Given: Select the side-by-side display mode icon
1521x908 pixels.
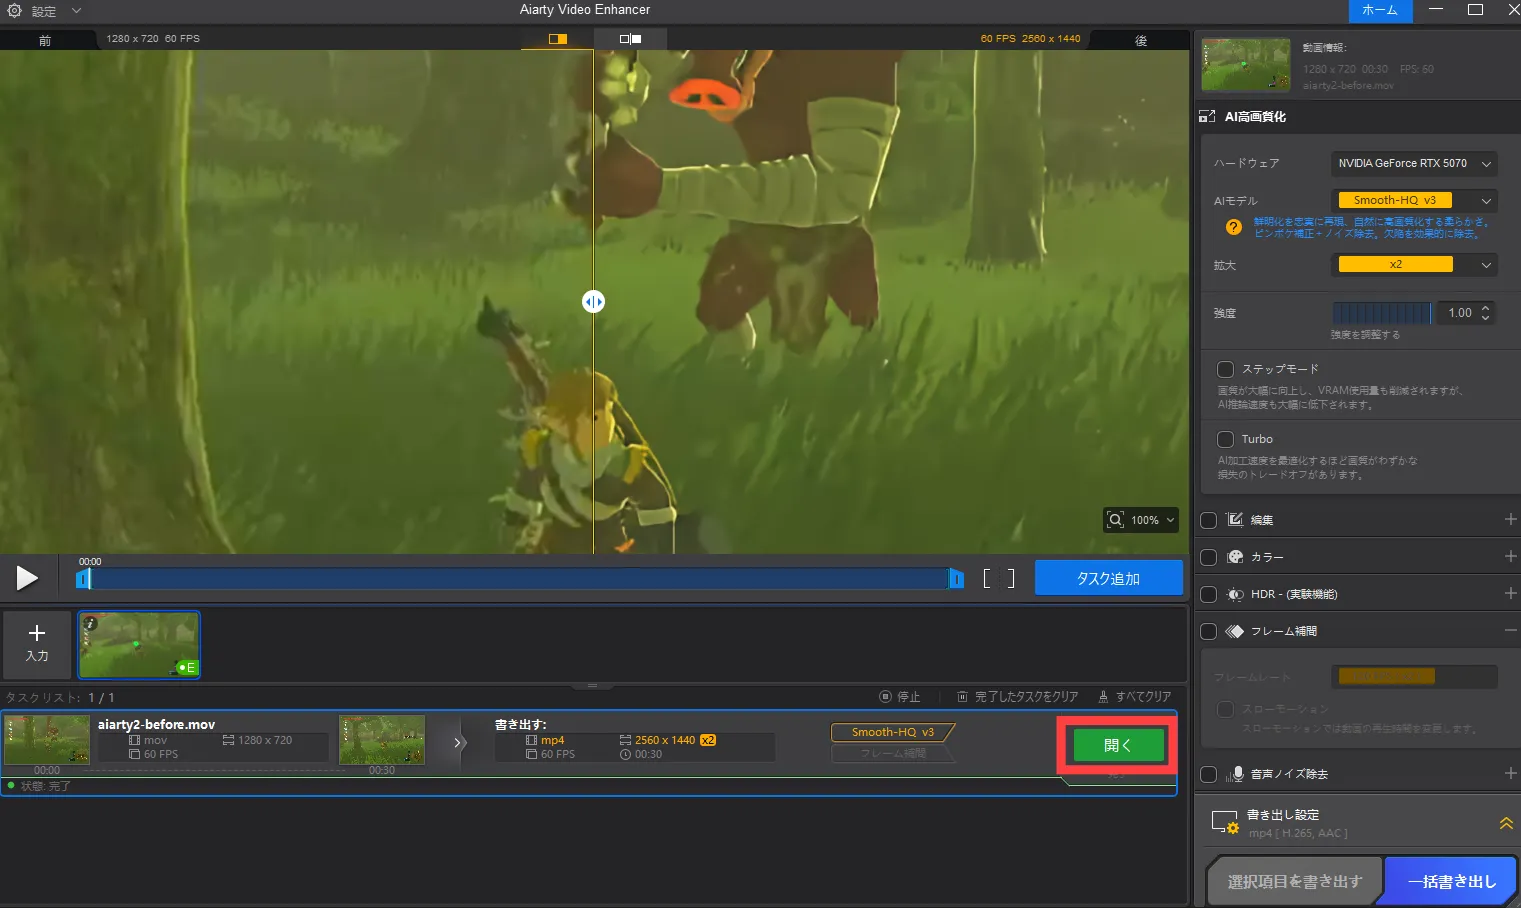Looking at the screenshot, I should pos(630,39).
